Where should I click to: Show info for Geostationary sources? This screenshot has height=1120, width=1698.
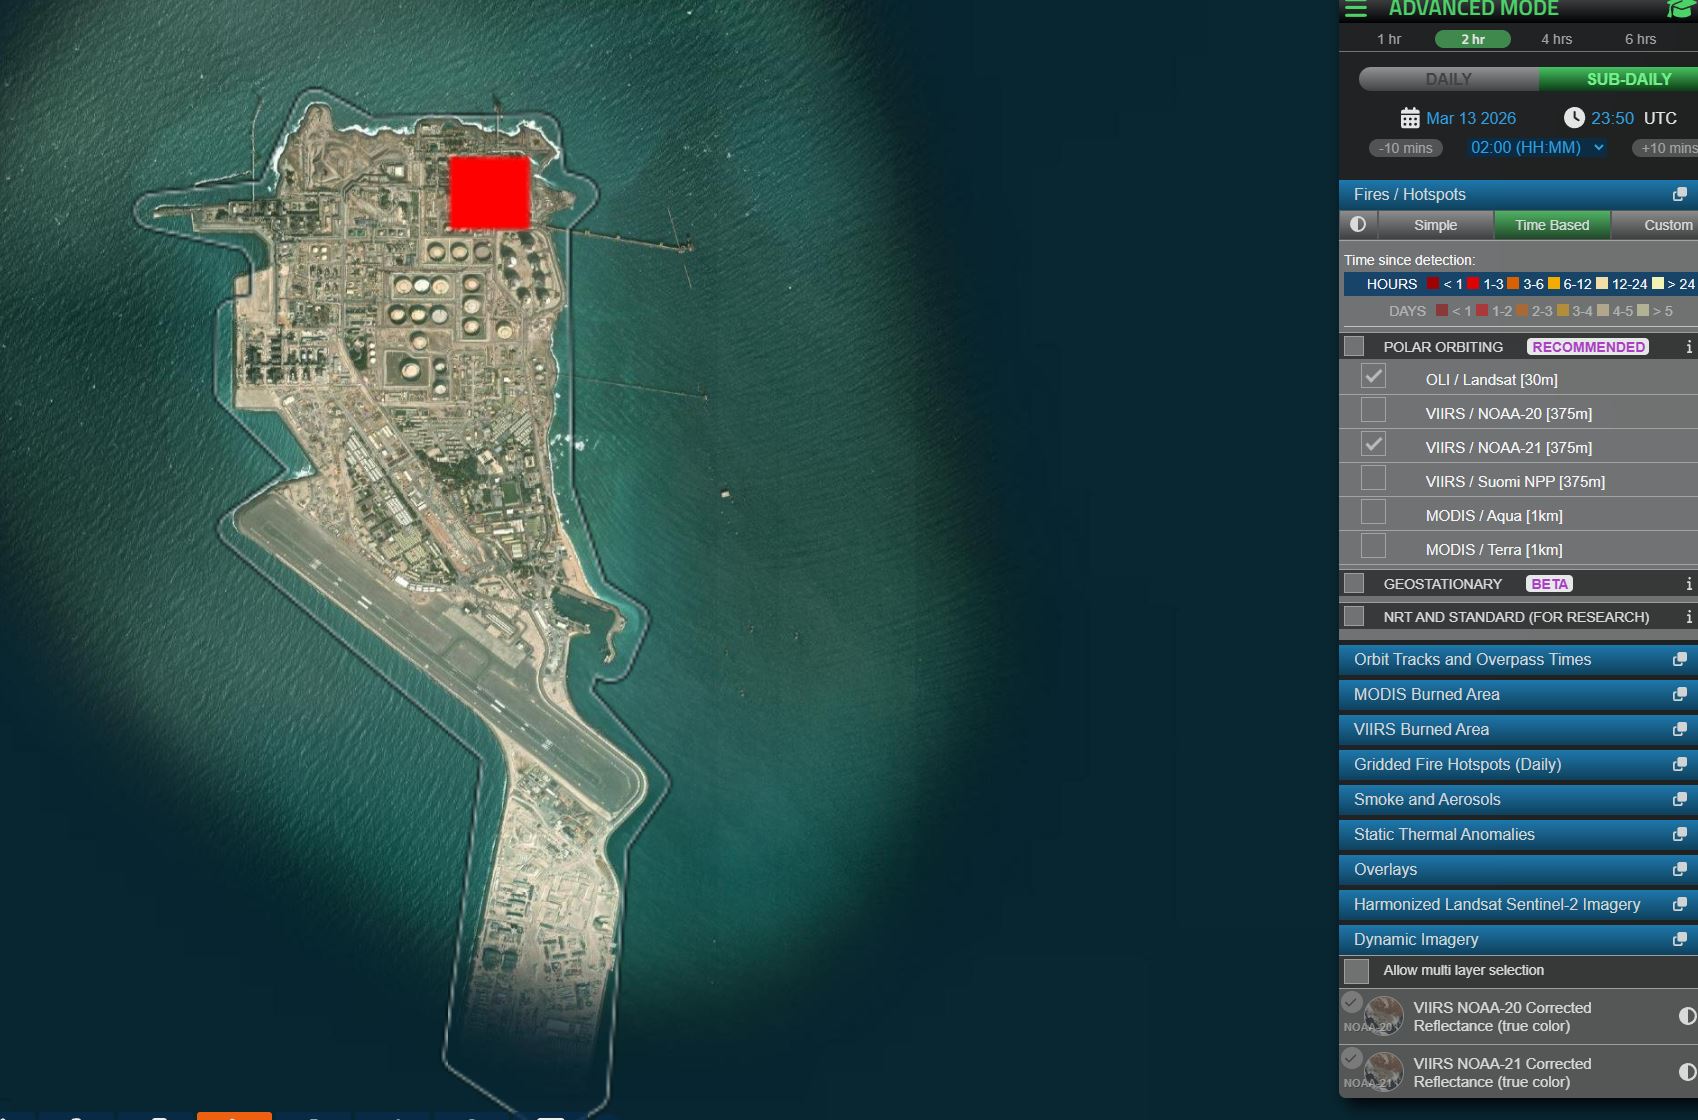point(1689,584)
